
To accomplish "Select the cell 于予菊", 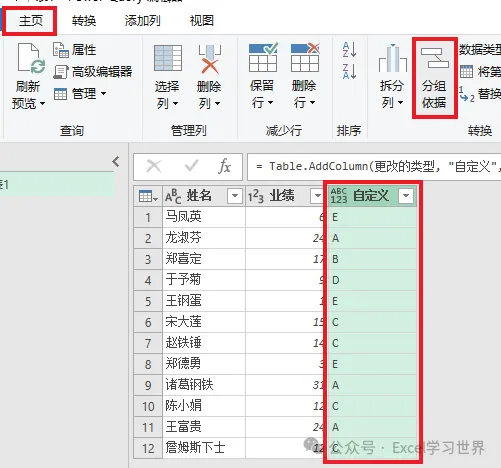I will (204, 280).
